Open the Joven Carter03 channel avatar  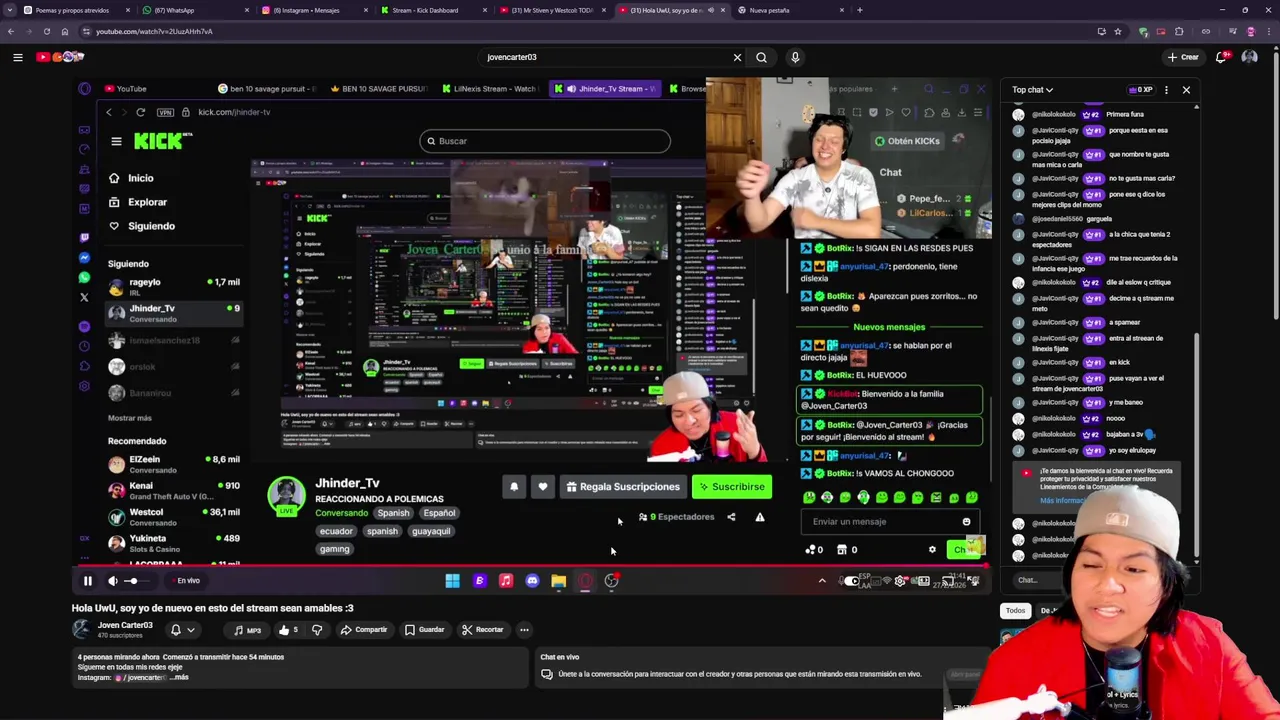tap(80, 629)
